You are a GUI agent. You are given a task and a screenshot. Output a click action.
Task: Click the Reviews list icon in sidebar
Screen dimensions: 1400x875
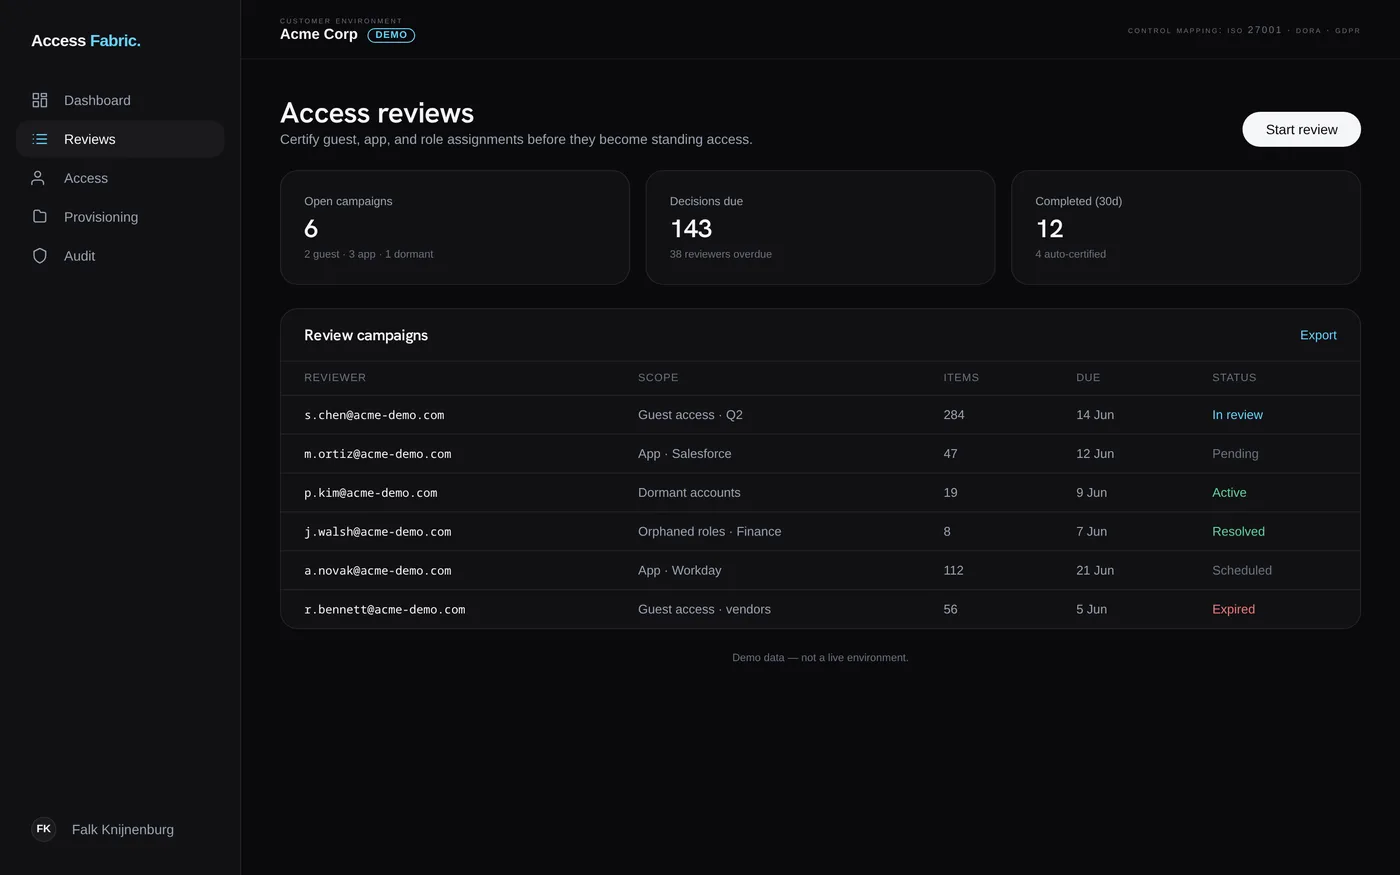click(40, 139)
